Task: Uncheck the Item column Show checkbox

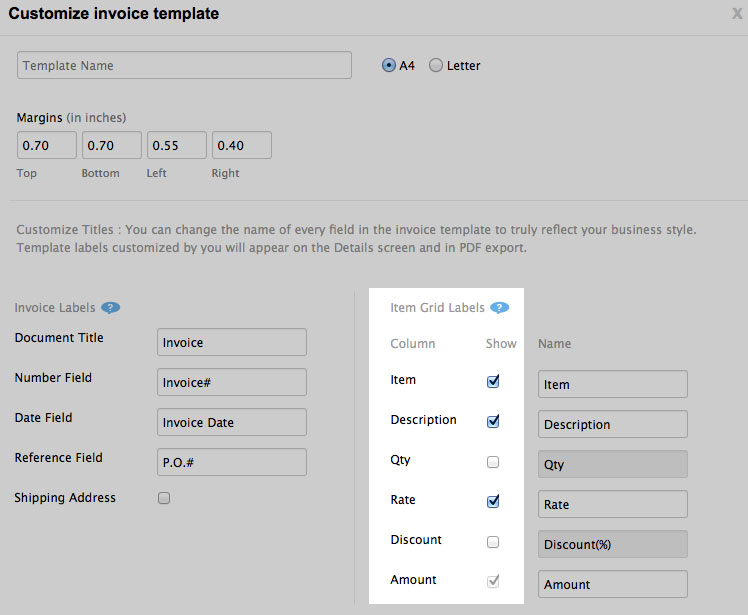Action: 493,381
